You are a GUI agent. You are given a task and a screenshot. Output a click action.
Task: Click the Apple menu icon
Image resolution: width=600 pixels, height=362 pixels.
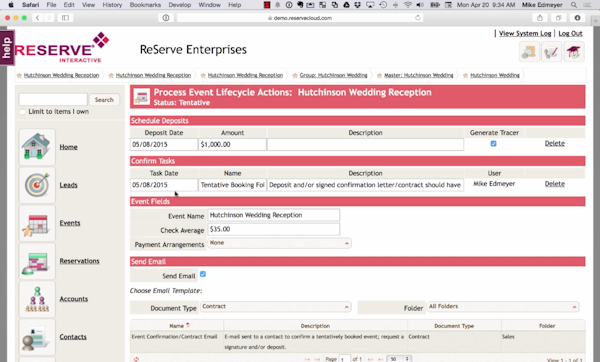[11, 5]
